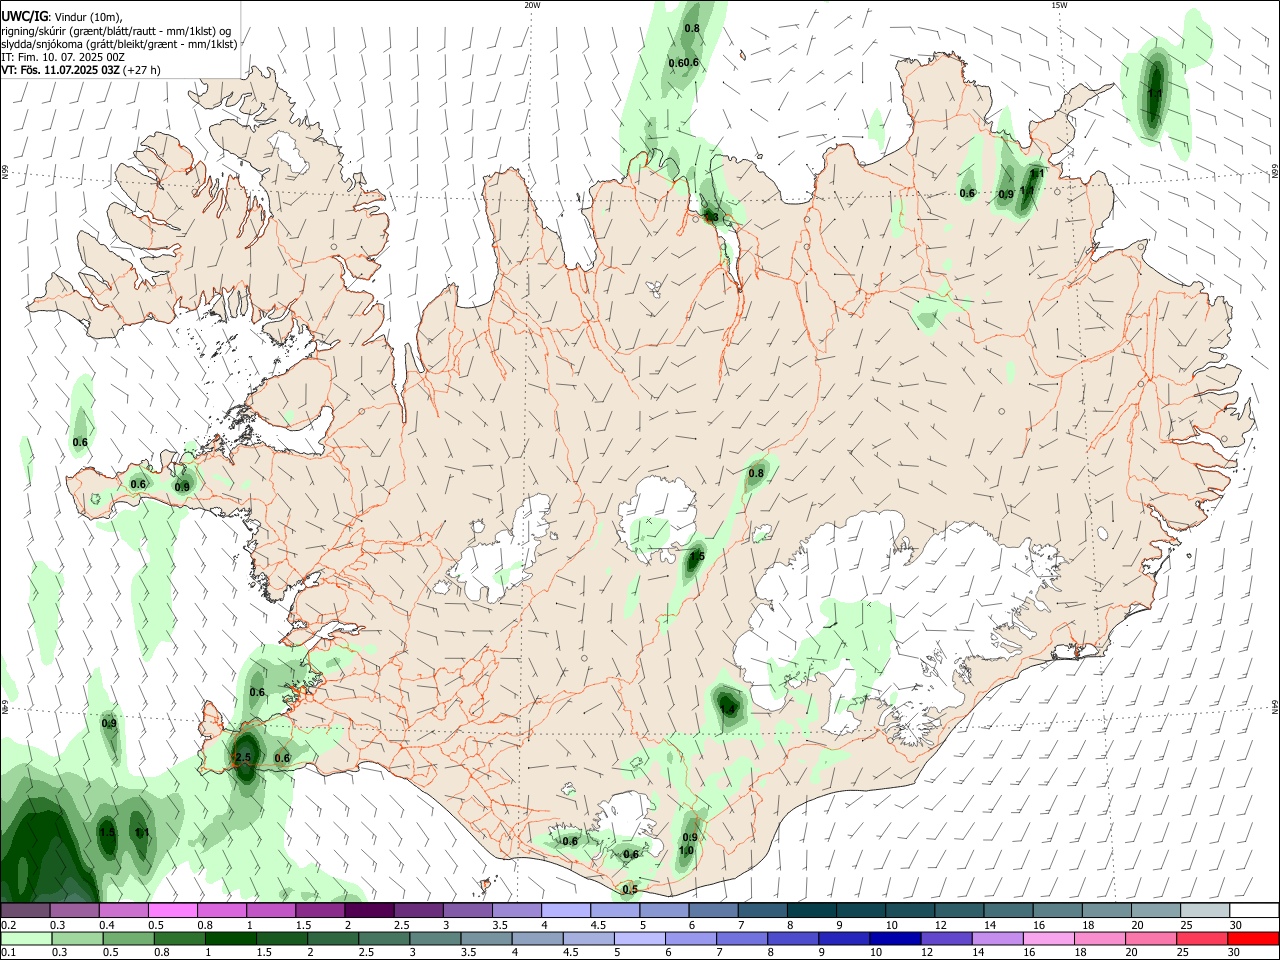Pick the deep navy blue 10–12 rain swatch
This screenshot has width=1280, height=960.
coord(895,939)
